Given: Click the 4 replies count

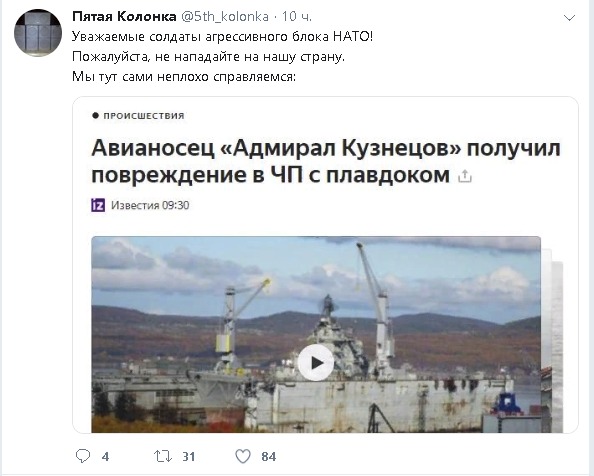Looking at the screenshot, I should (105, 457).
